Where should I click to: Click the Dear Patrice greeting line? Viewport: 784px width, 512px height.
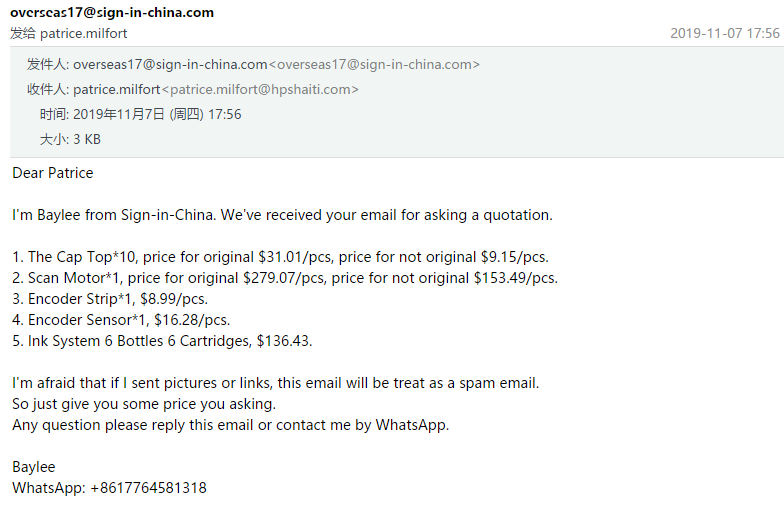pyautogui.click(x=52, y=173)
